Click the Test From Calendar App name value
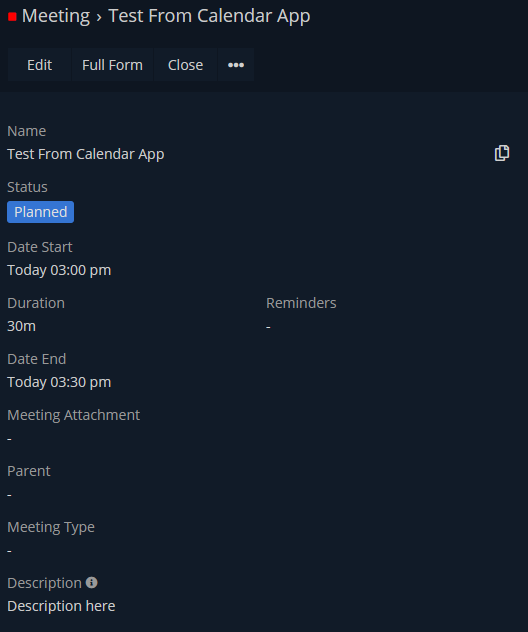Viewport: 528px width, 632px height. [x=85, y=154]
